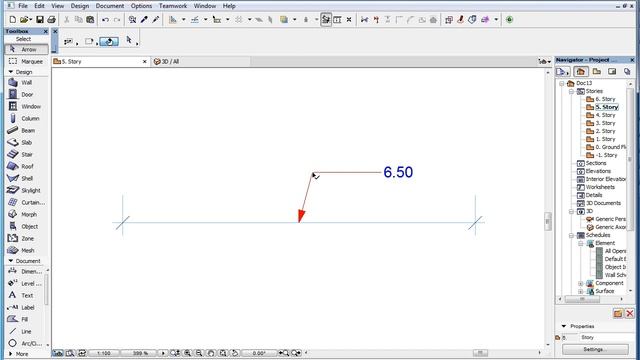Viewport: 640px width, 360px height.
Task: Click the Settings button in navigator
Action: tap(595, 349)
